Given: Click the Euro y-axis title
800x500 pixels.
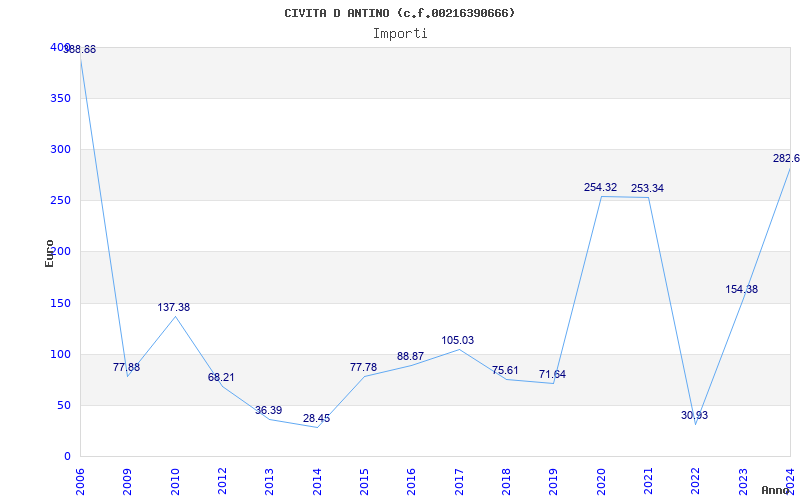Looking at the screenshot, I should point(50,252).
